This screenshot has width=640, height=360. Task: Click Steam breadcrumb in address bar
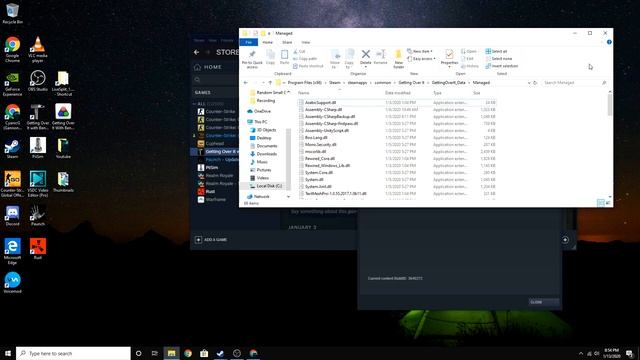pos(335,83)
